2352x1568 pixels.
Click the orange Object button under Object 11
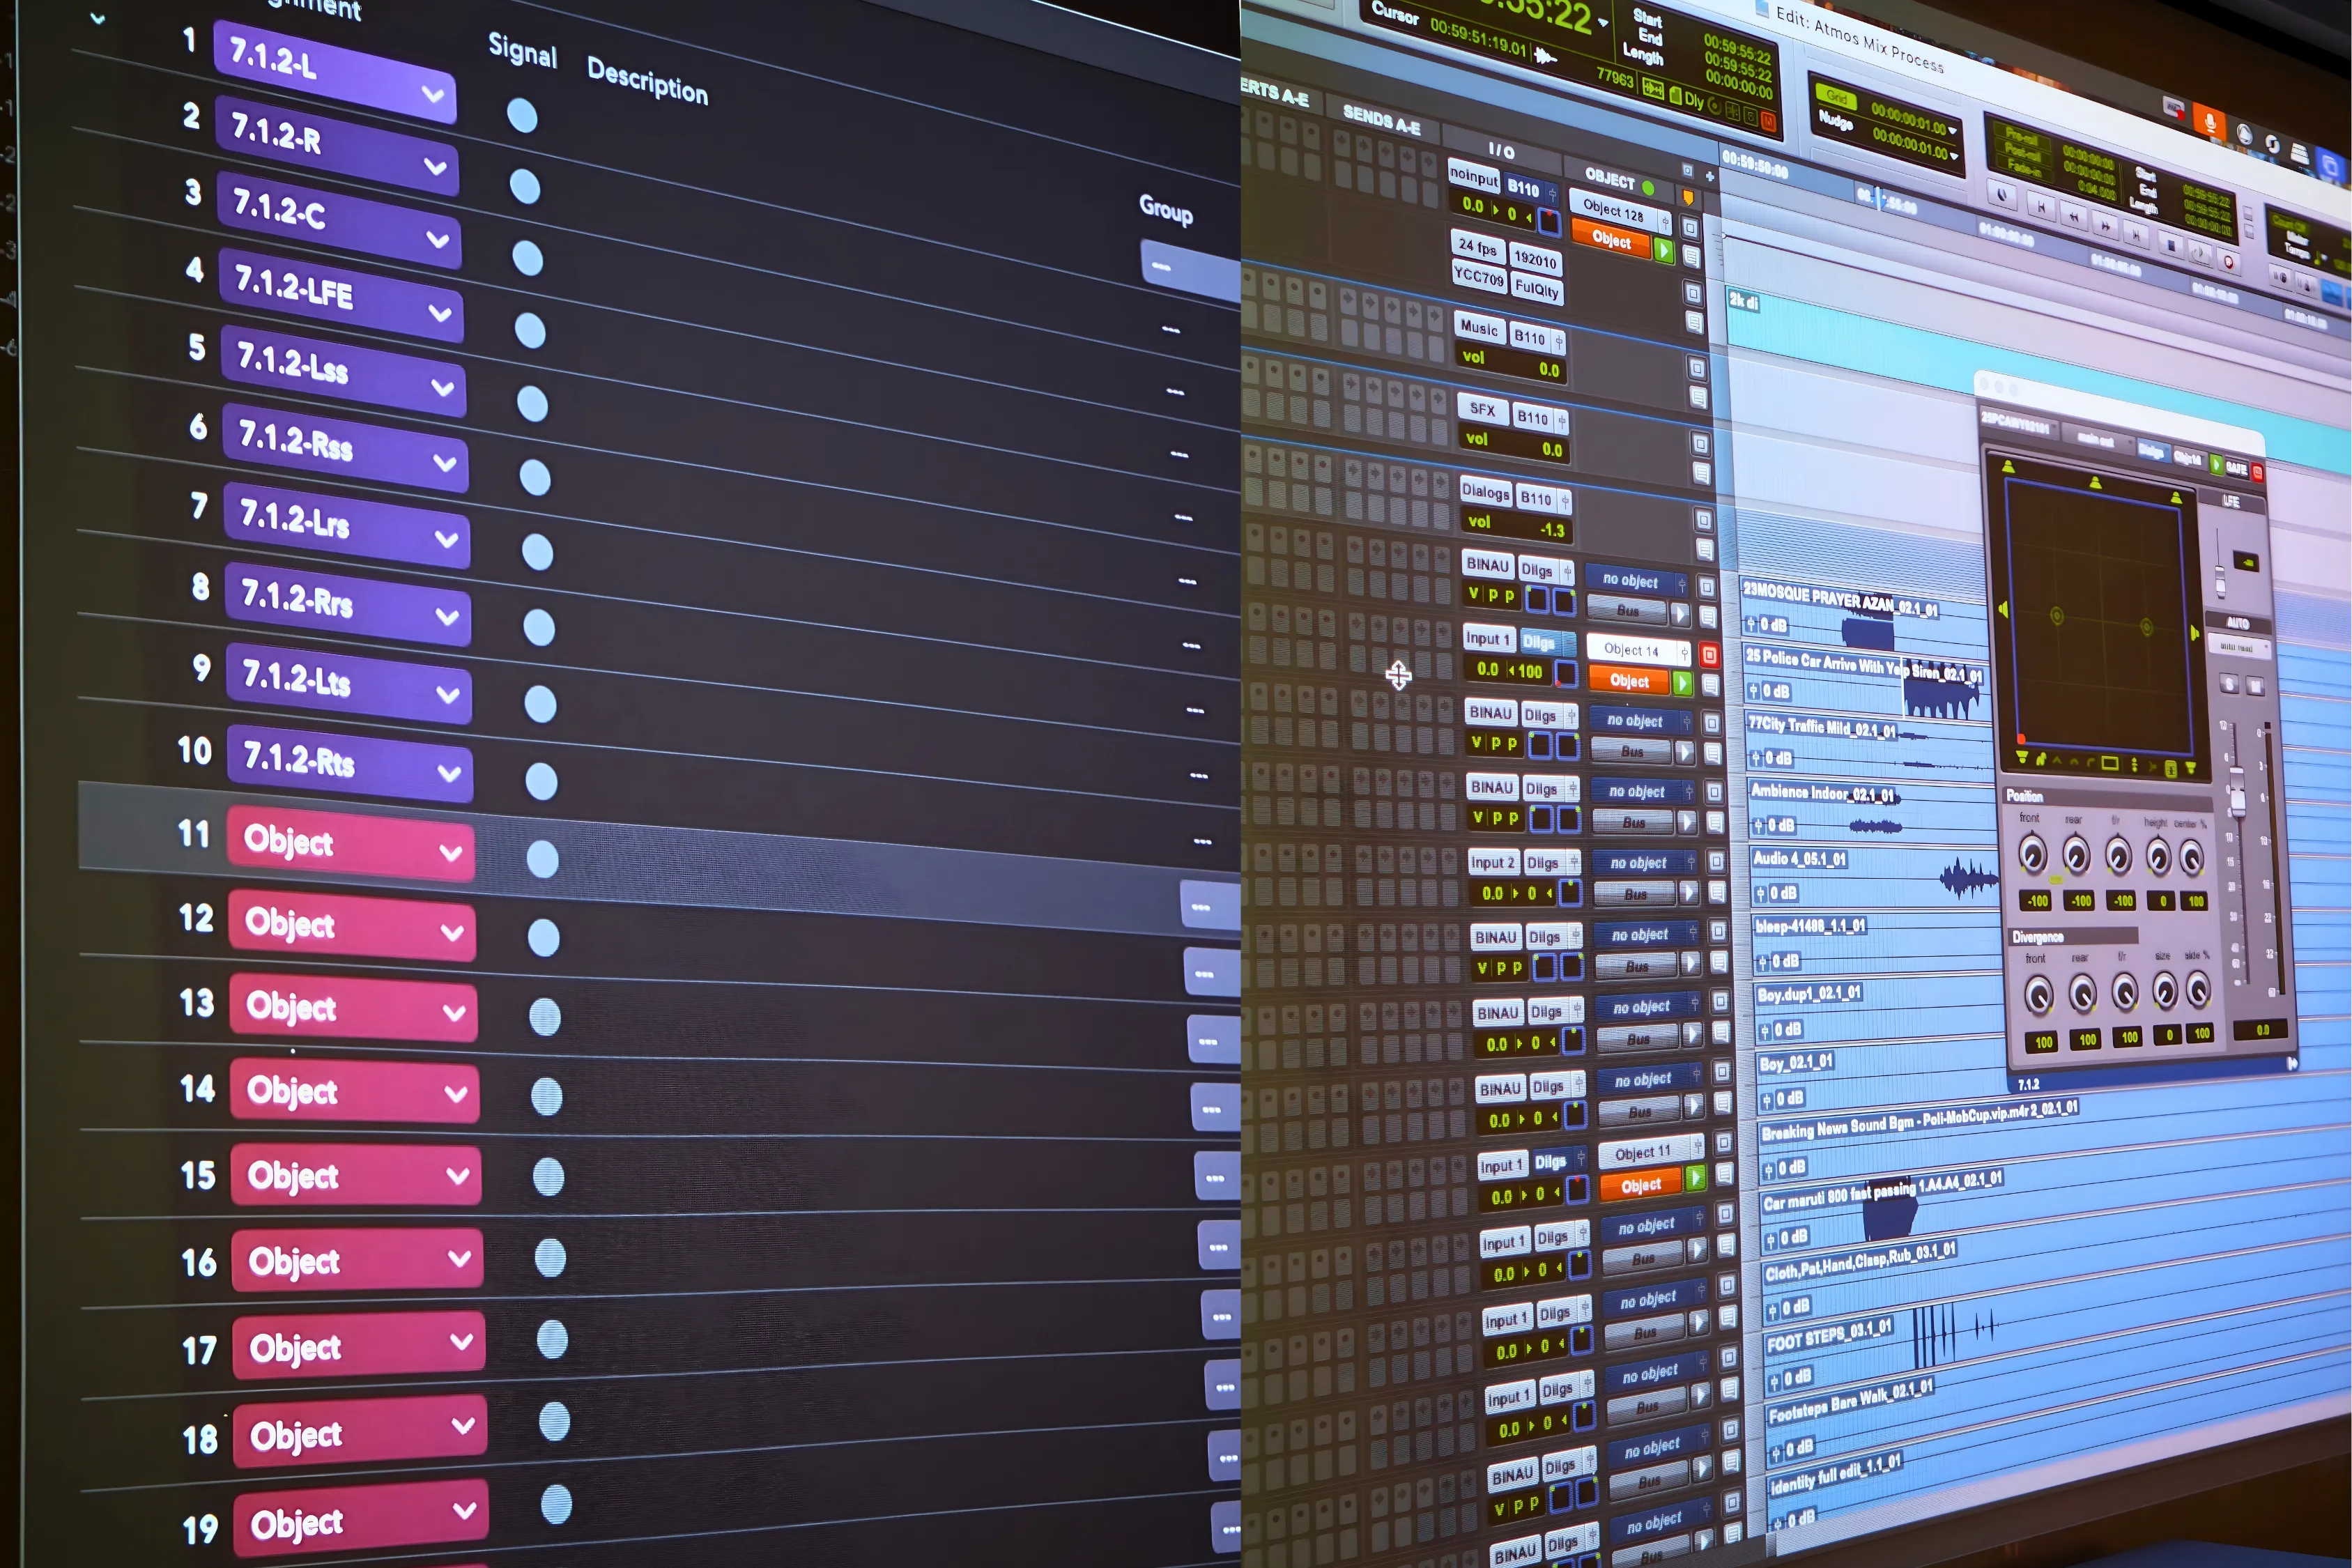(1640, 1185)
